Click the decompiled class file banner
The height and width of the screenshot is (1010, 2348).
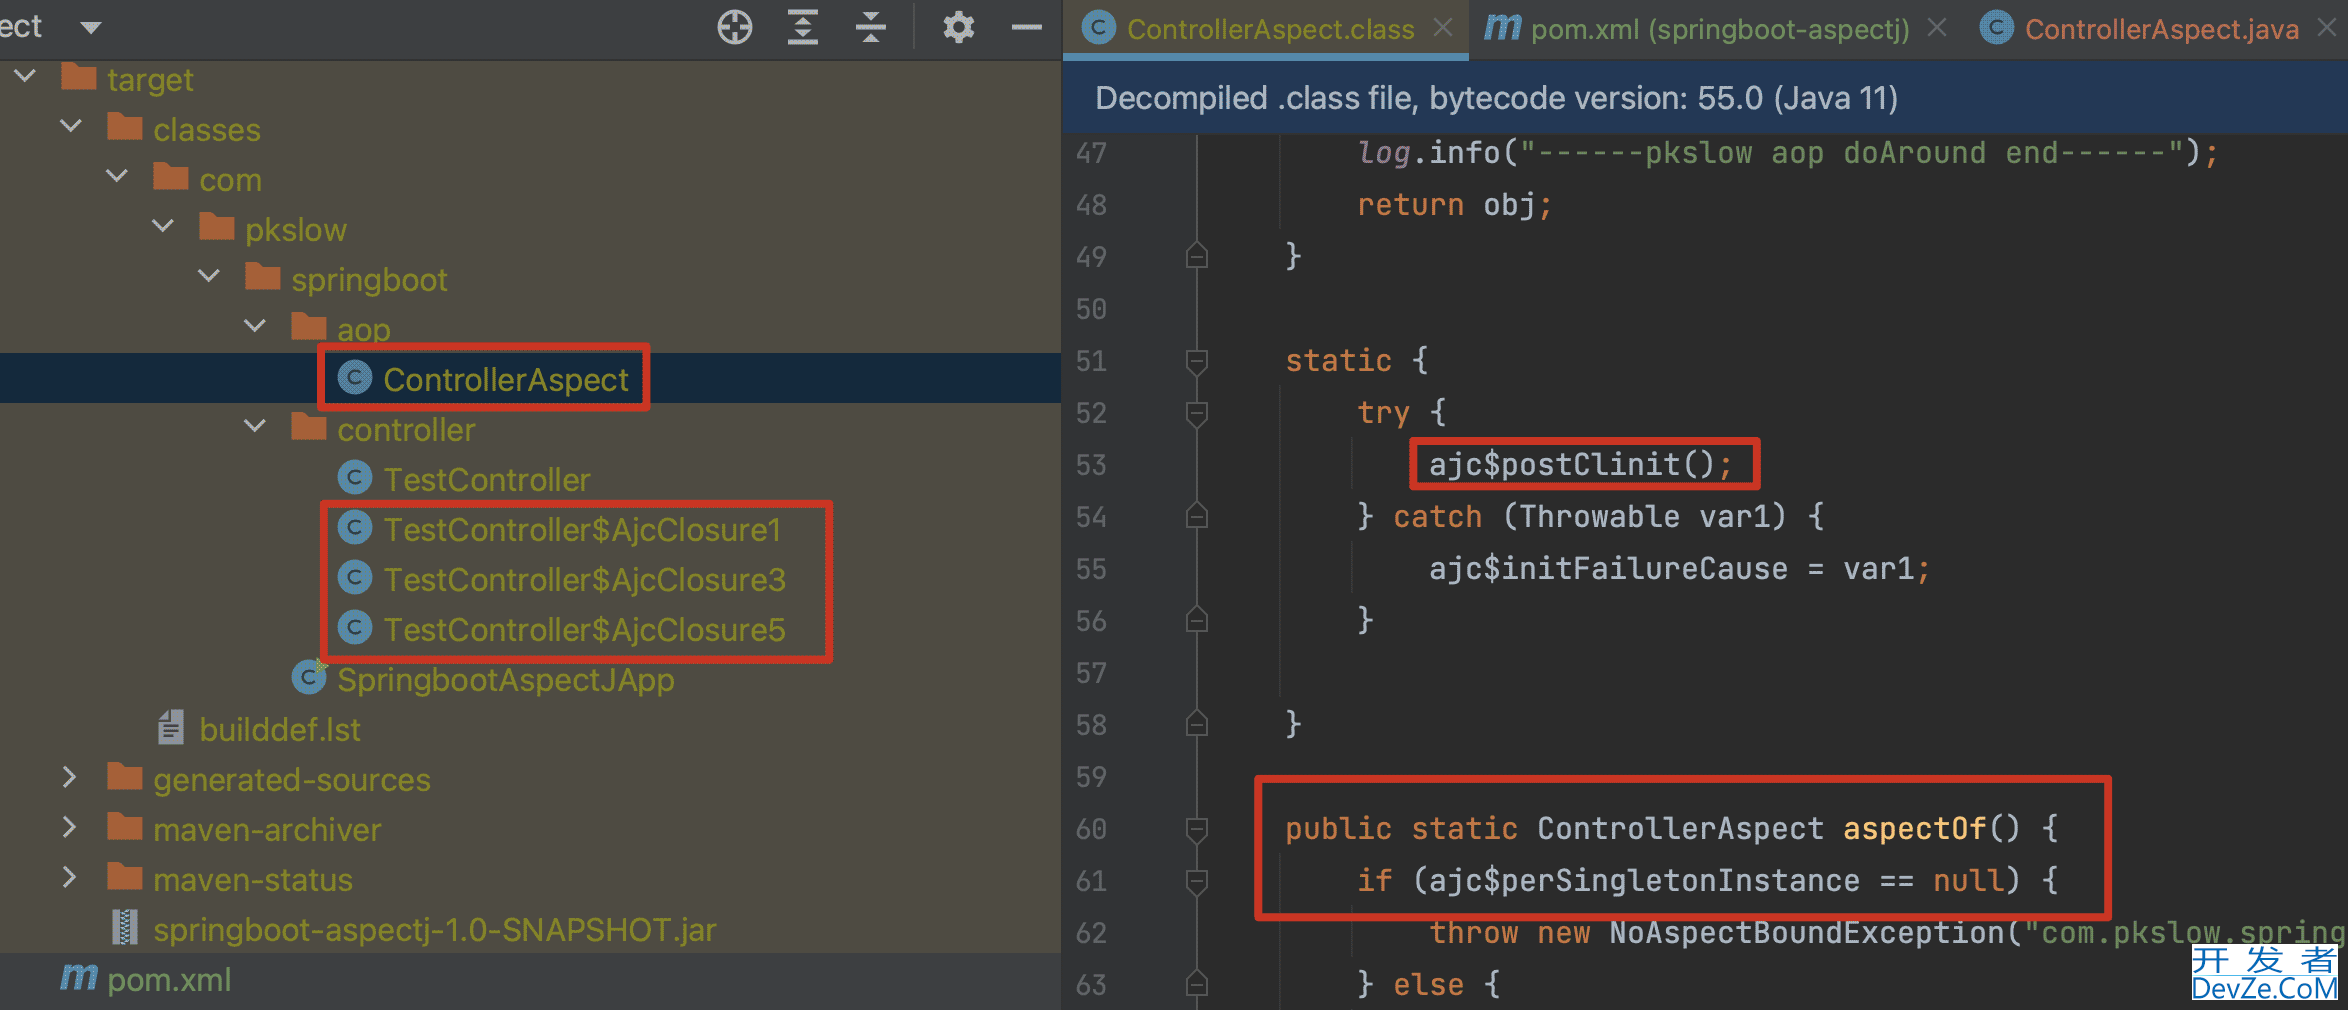pos(1705,98)
